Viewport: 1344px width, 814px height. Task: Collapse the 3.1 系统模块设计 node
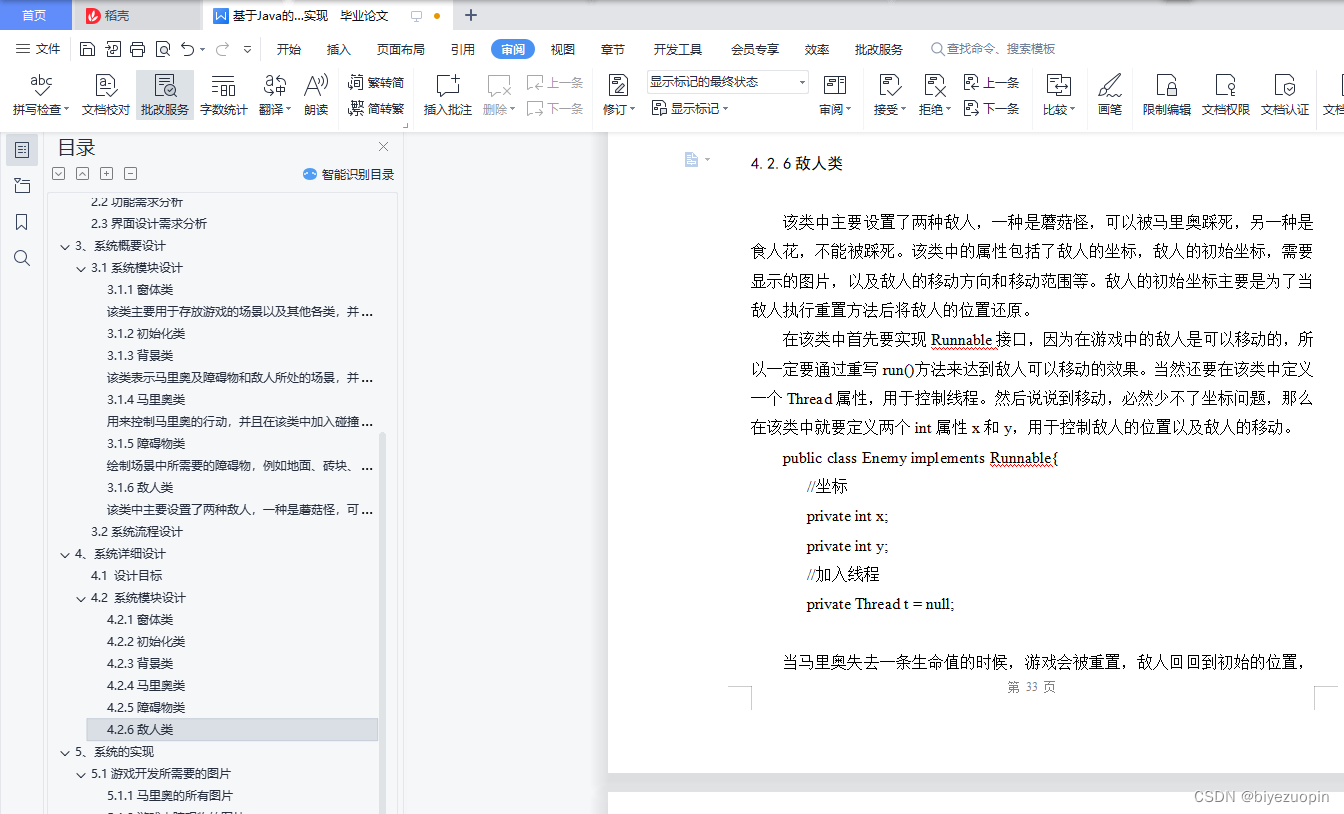coord(81,268)
